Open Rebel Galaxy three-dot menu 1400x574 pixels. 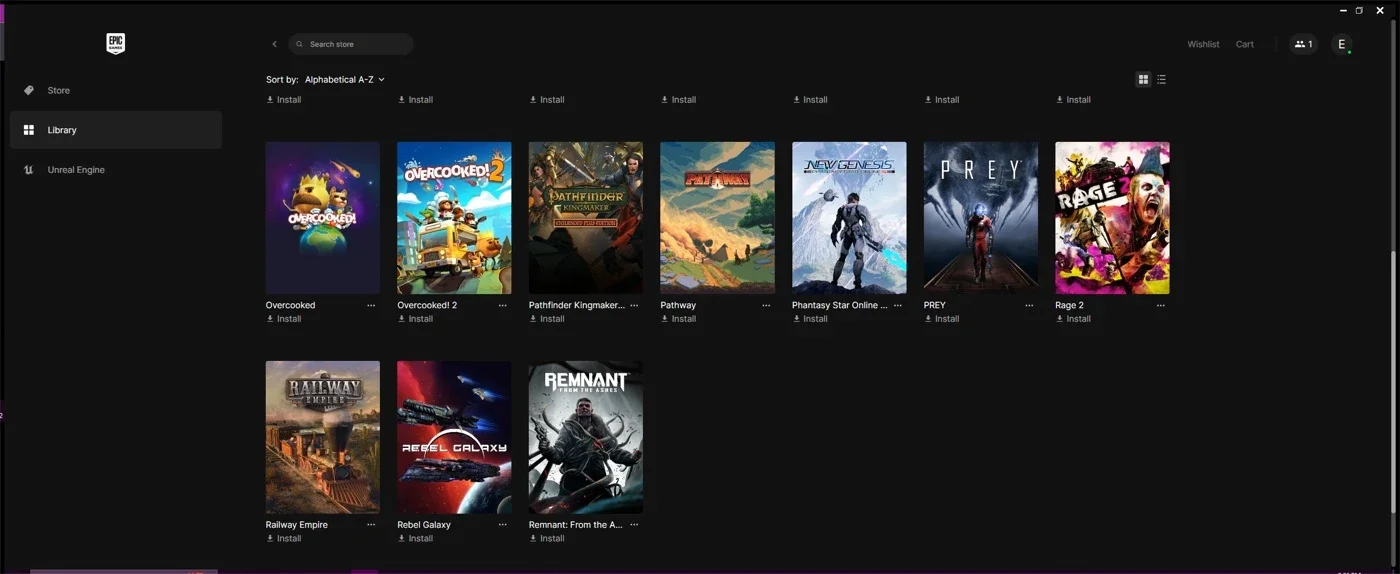pos(503,524)
